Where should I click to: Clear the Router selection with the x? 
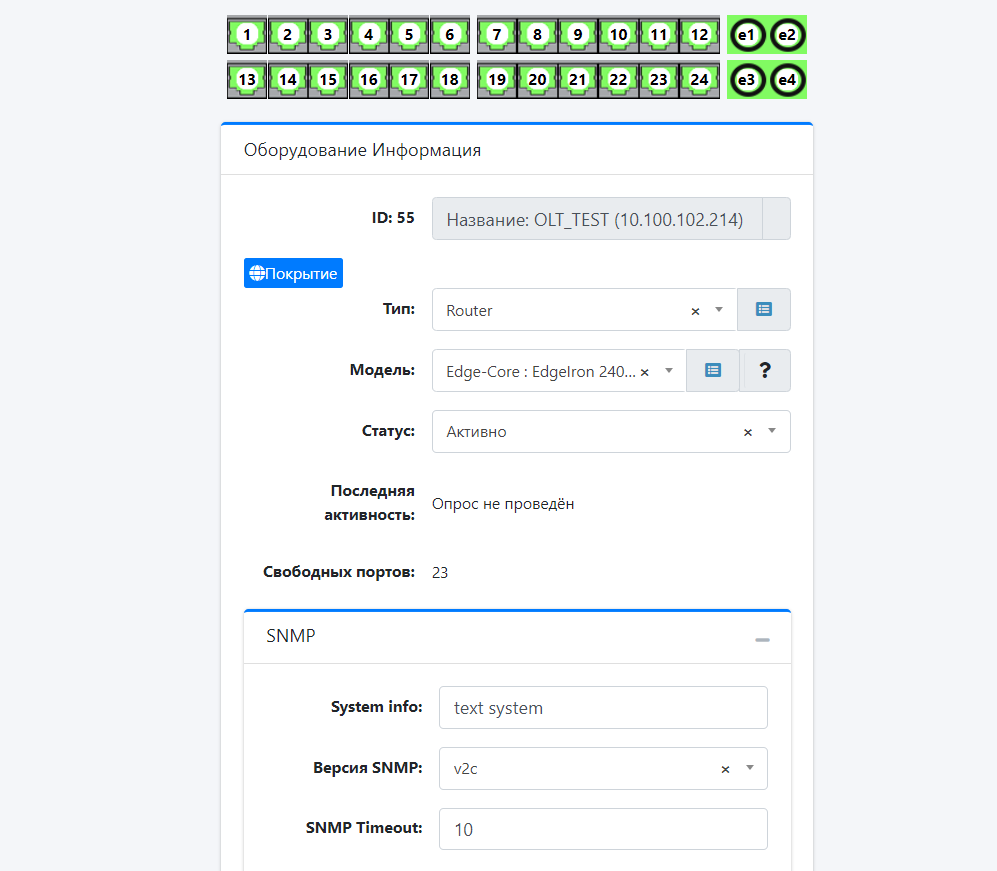coord(695,311)
